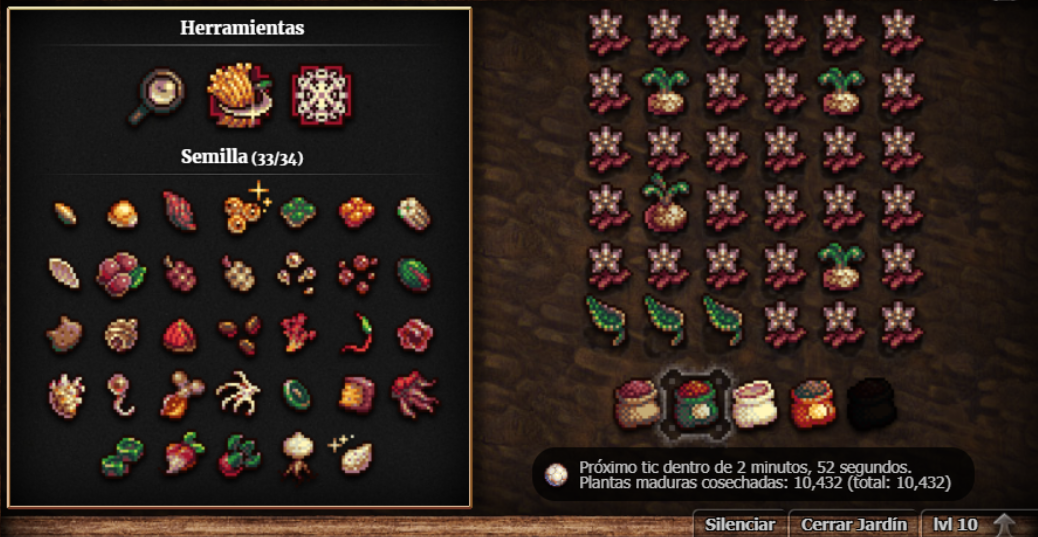Screen dimensions: 1038x537
Task: Choose the white-branched root-like seed
Action: [238, 393]
